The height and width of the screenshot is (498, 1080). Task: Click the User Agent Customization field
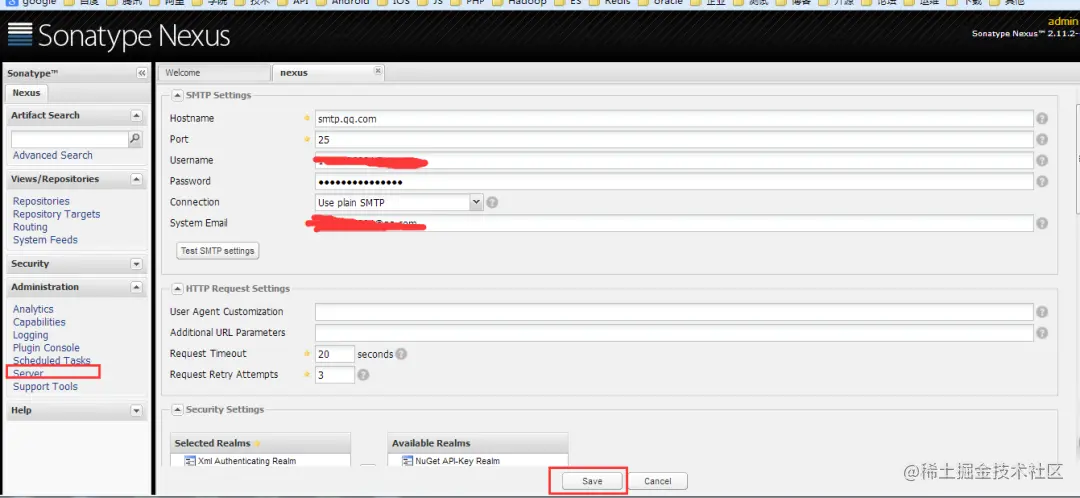point(674,312)
